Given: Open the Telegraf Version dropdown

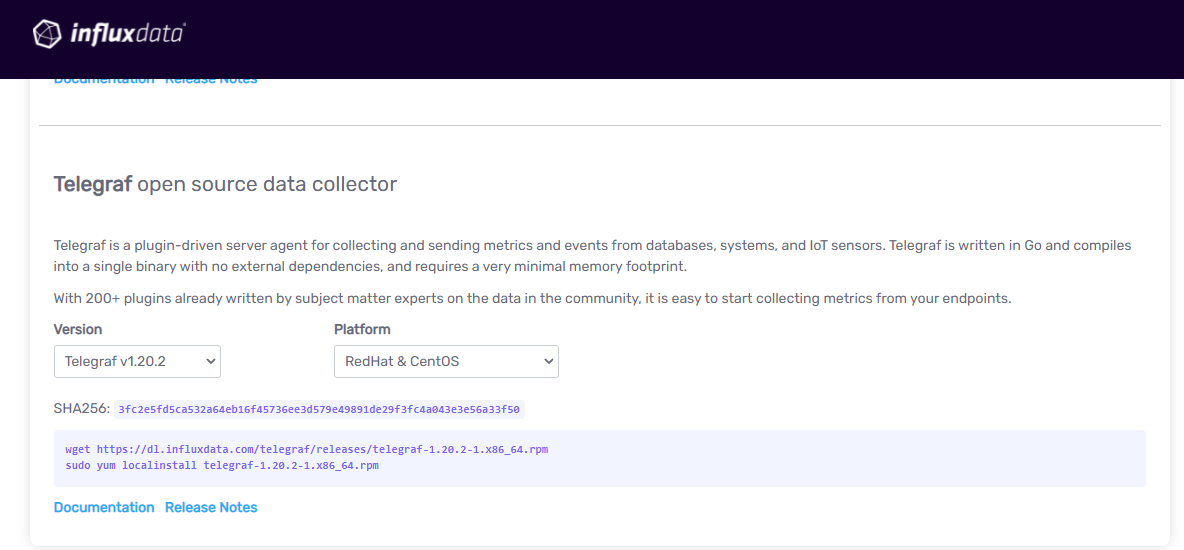Looking at the screenshot, I should [137, 361].
